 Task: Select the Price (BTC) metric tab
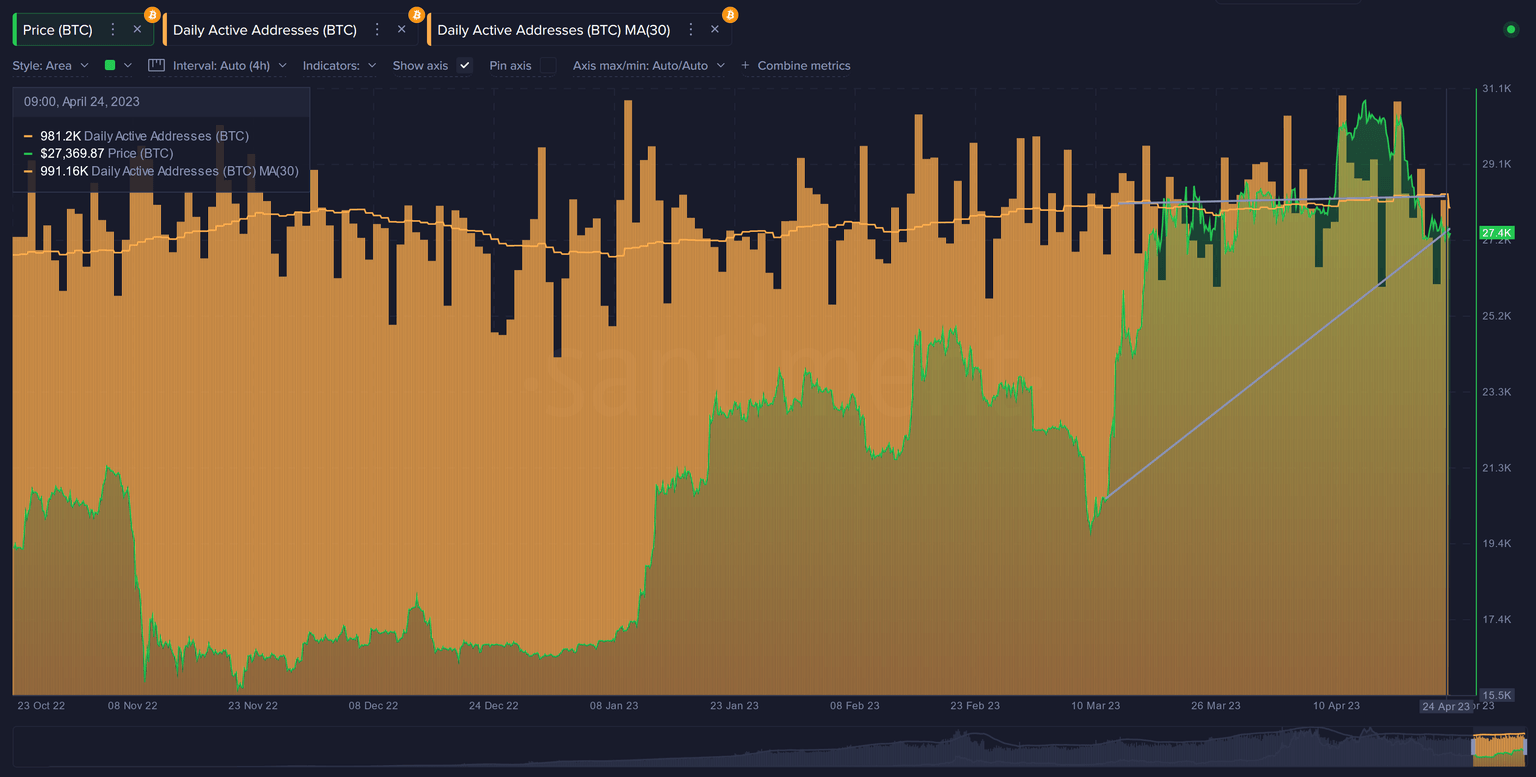pyautogui.click(x=55, y=29)
